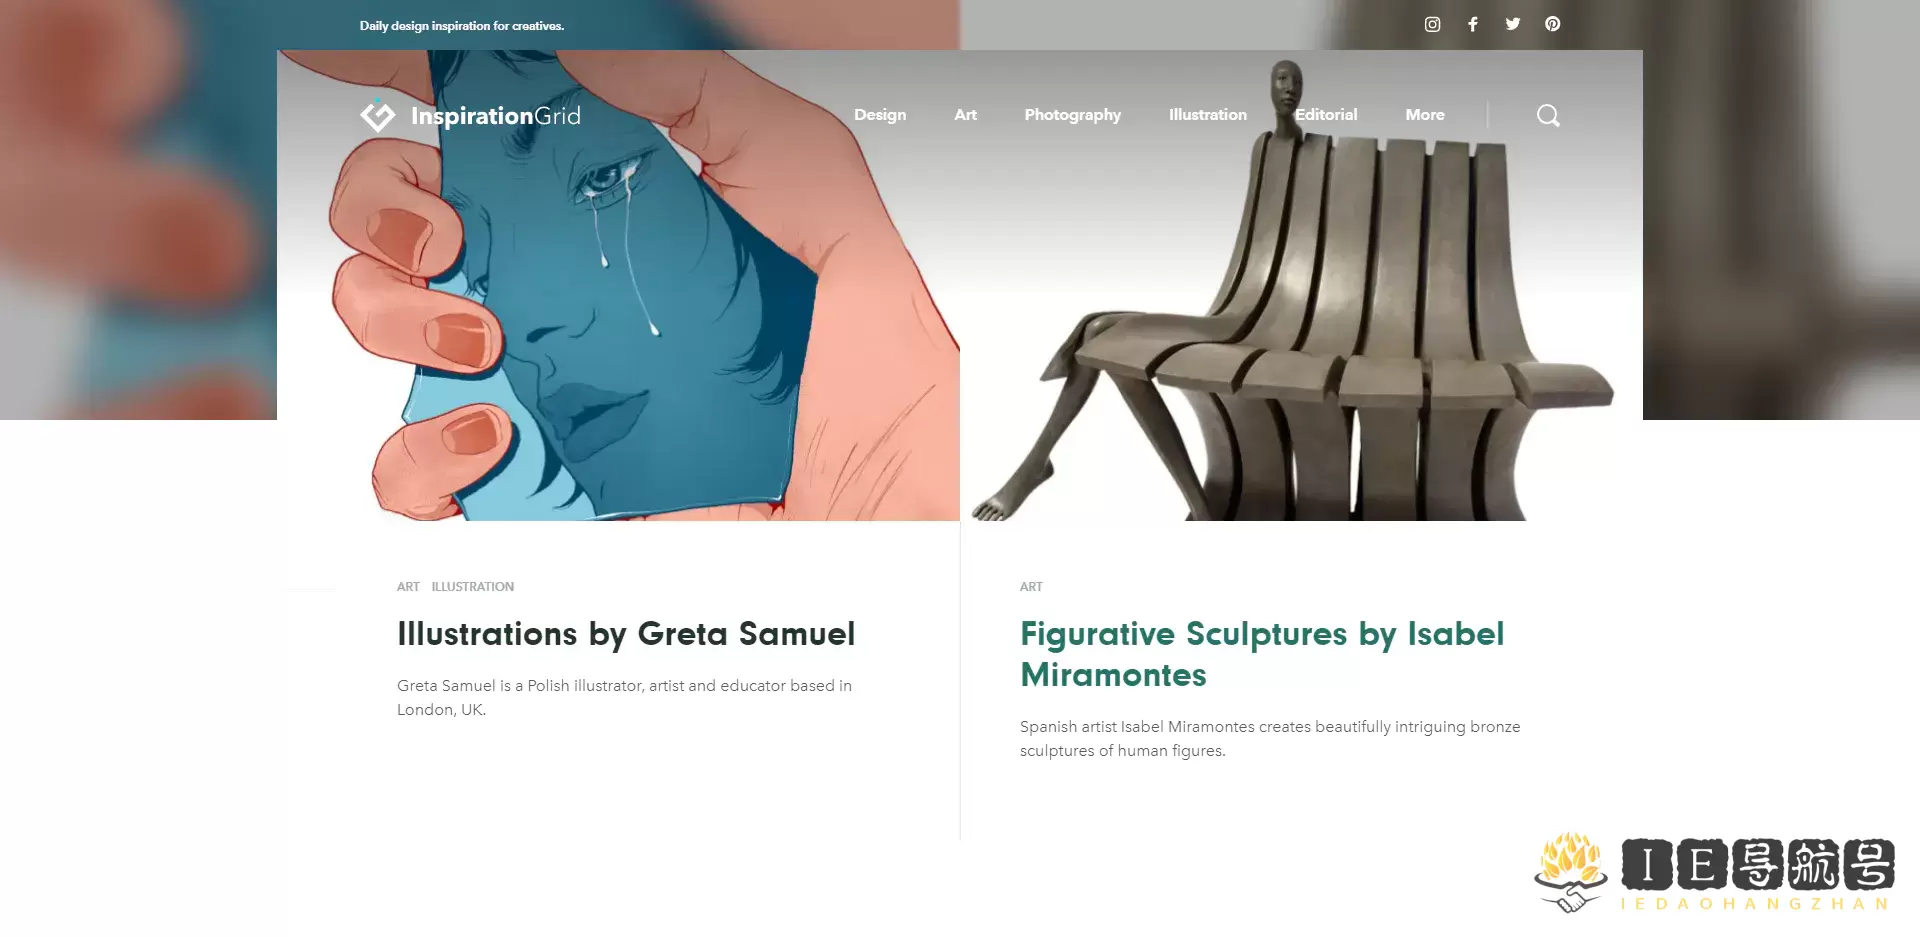Open search with the magnifier icon
Screen dimensions: 1920x937
(x=1548, y=115)
